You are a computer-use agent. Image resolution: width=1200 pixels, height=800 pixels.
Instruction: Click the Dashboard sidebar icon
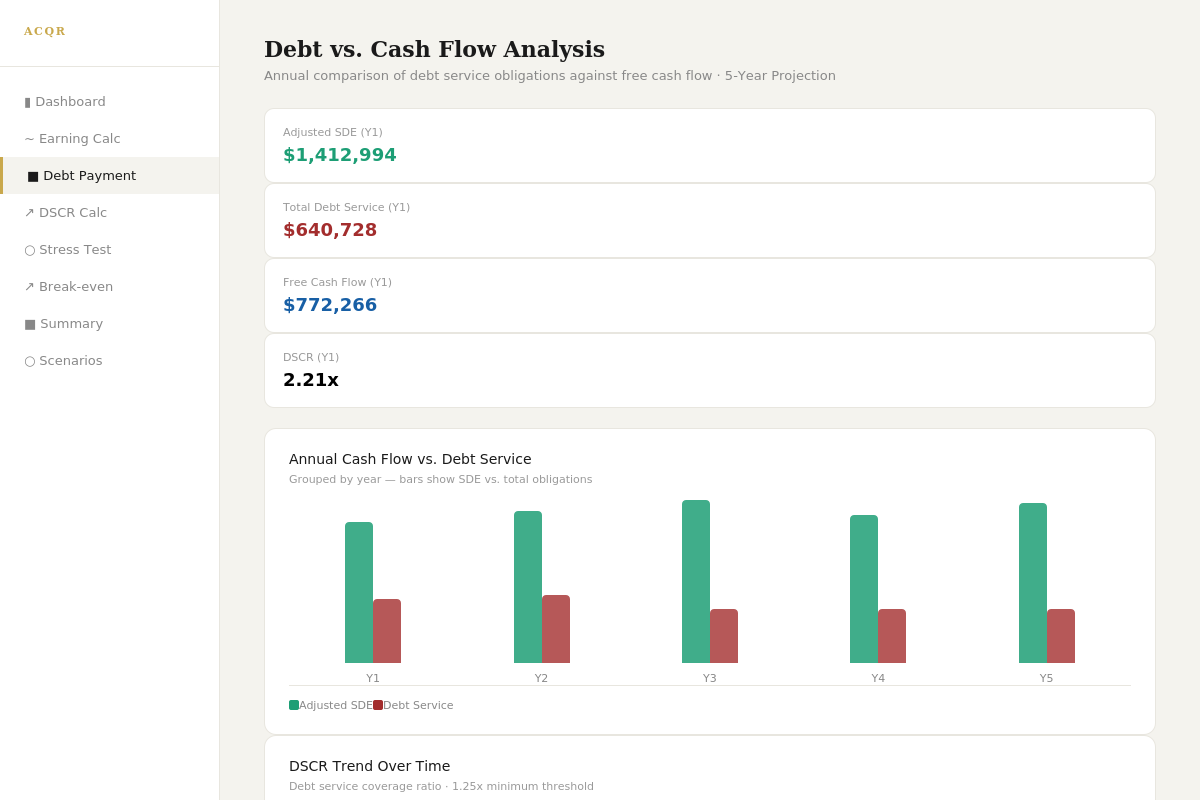pos(28,102)
